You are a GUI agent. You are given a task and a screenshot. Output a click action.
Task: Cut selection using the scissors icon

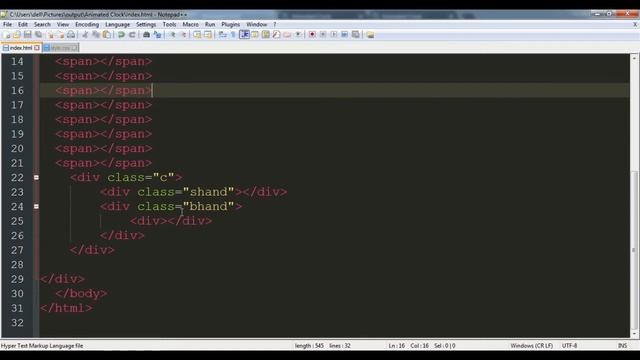(85, 35)
